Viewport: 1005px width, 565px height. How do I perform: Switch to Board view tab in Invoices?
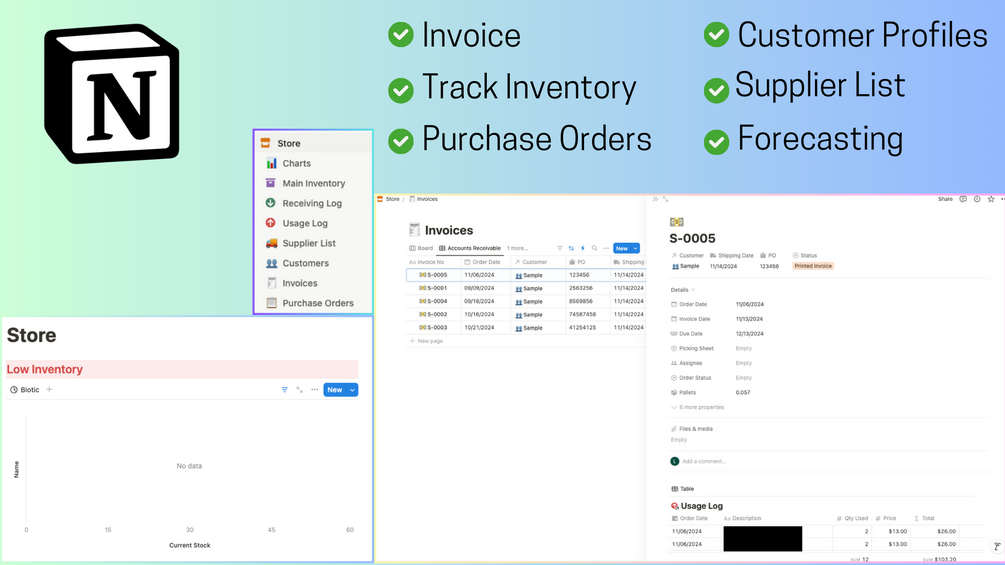[x=421, y=248]
